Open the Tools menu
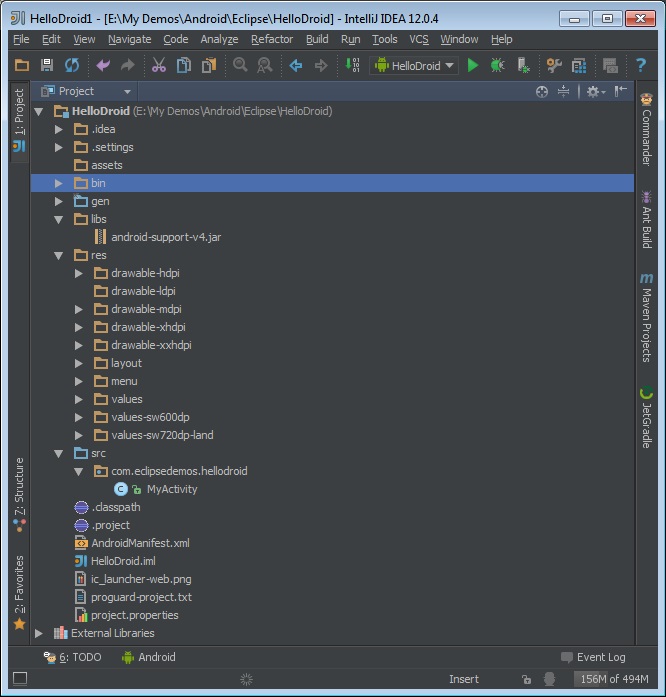The image size is (666, 697). click(385, 40)
